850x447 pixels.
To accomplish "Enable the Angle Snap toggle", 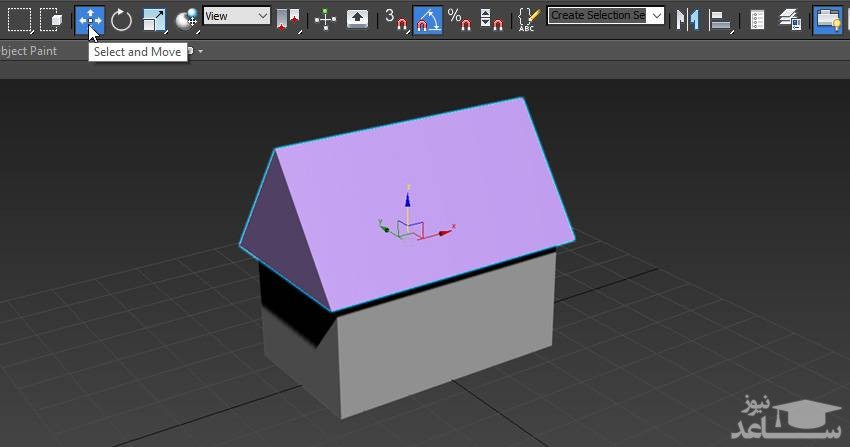I will (x=427, y=18).
